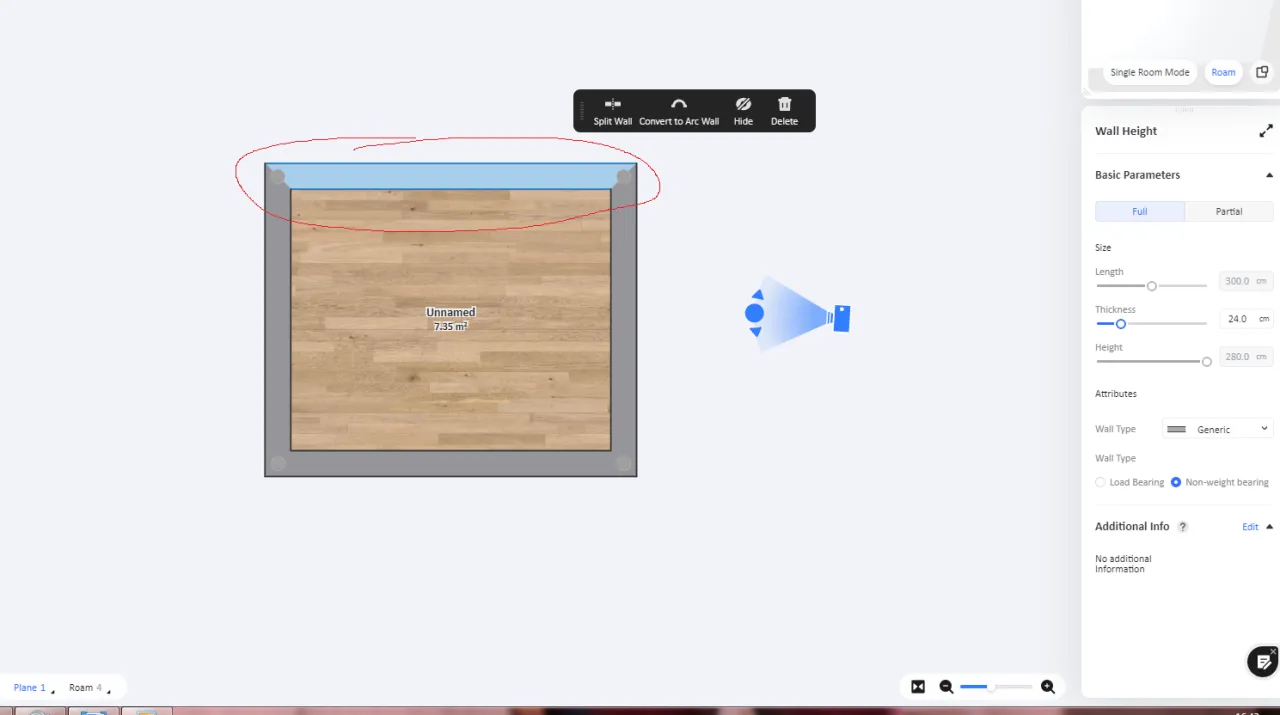Screen dimensions: 1280x715
Task: Click the Single Room Mode button
Action: (x=1149, y=72)
